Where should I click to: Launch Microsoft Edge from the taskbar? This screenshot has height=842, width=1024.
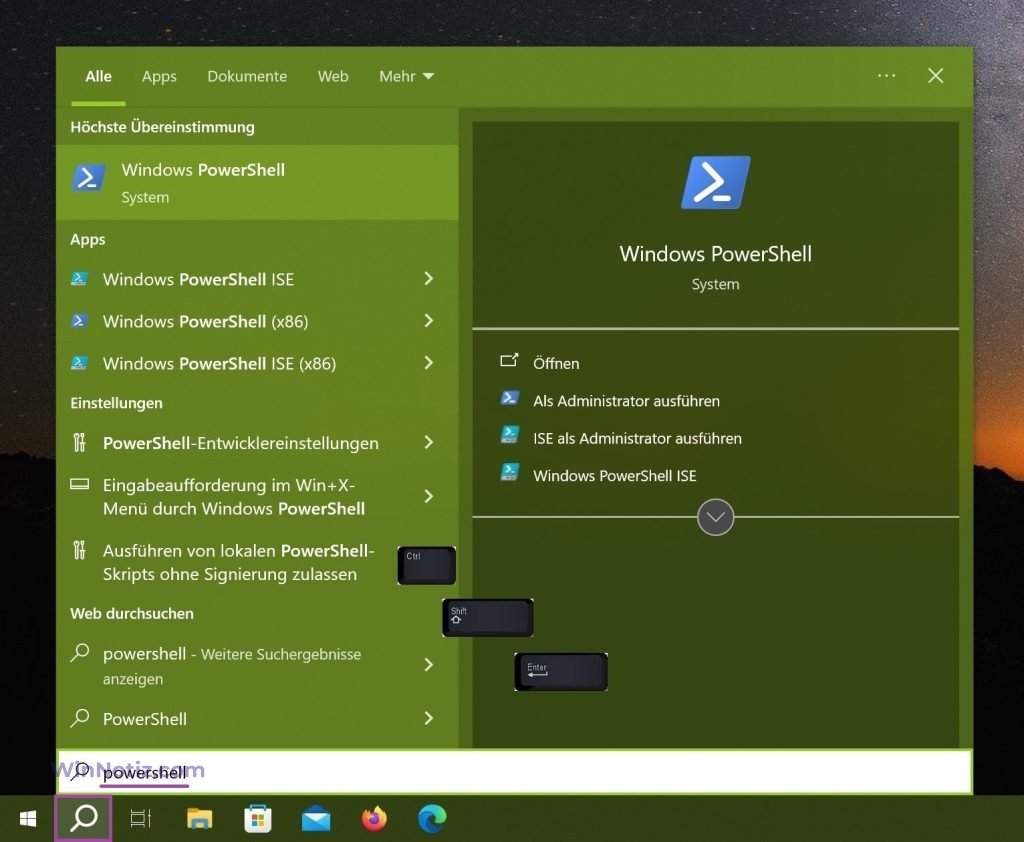[x=432, y=818]
